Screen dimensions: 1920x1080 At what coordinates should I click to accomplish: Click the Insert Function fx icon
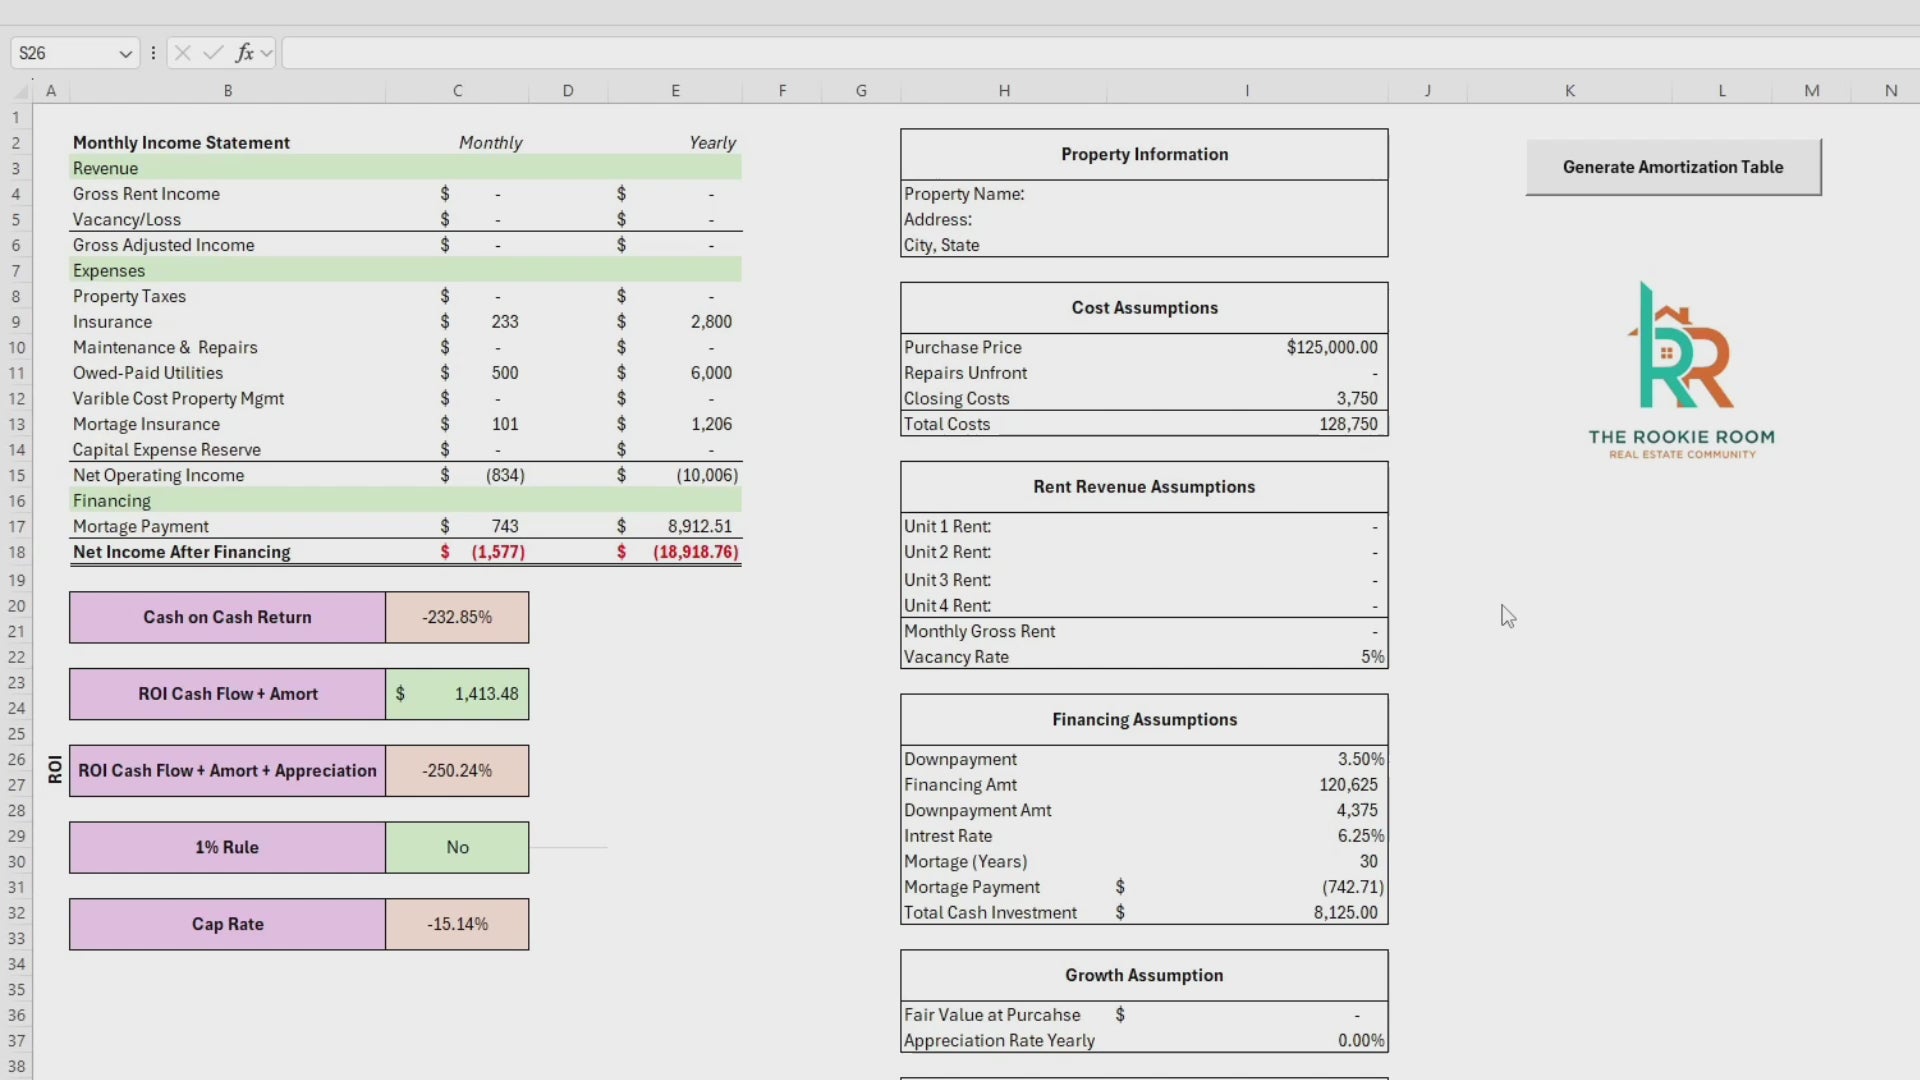coord(244,53)
